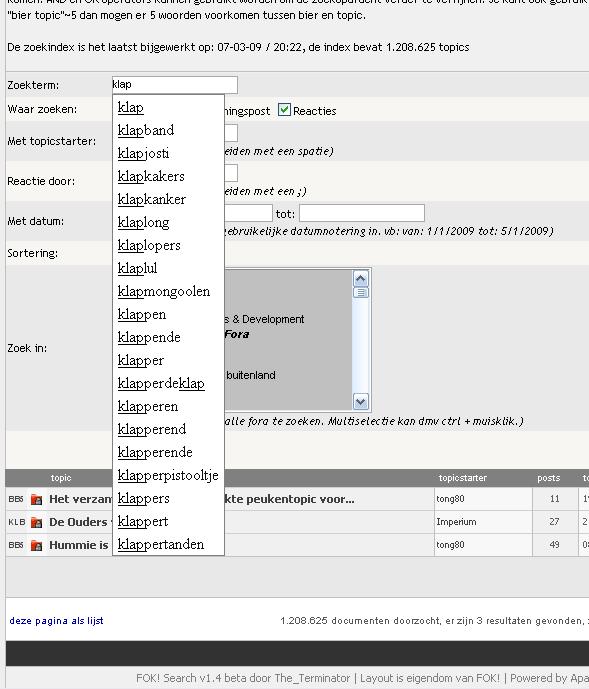
Task: Click post count 49
Action: click(554, 544)
